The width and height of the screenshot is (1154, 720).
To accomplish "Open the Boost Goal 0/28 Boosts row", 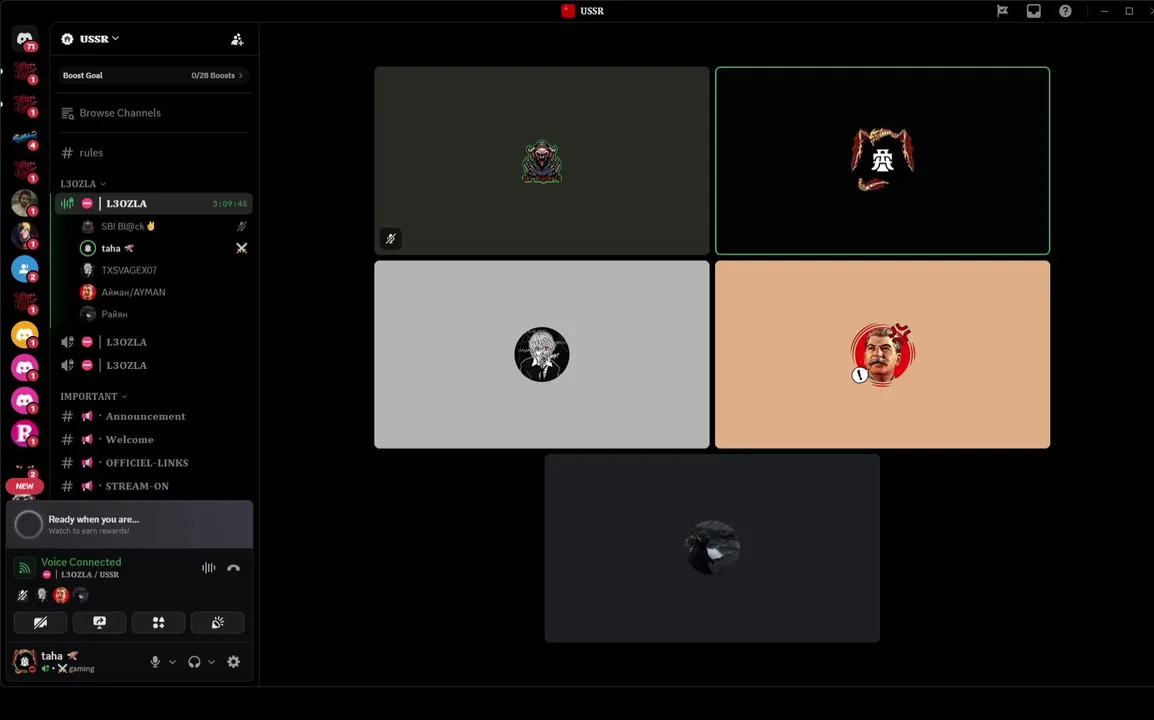I will click(153, 75).
